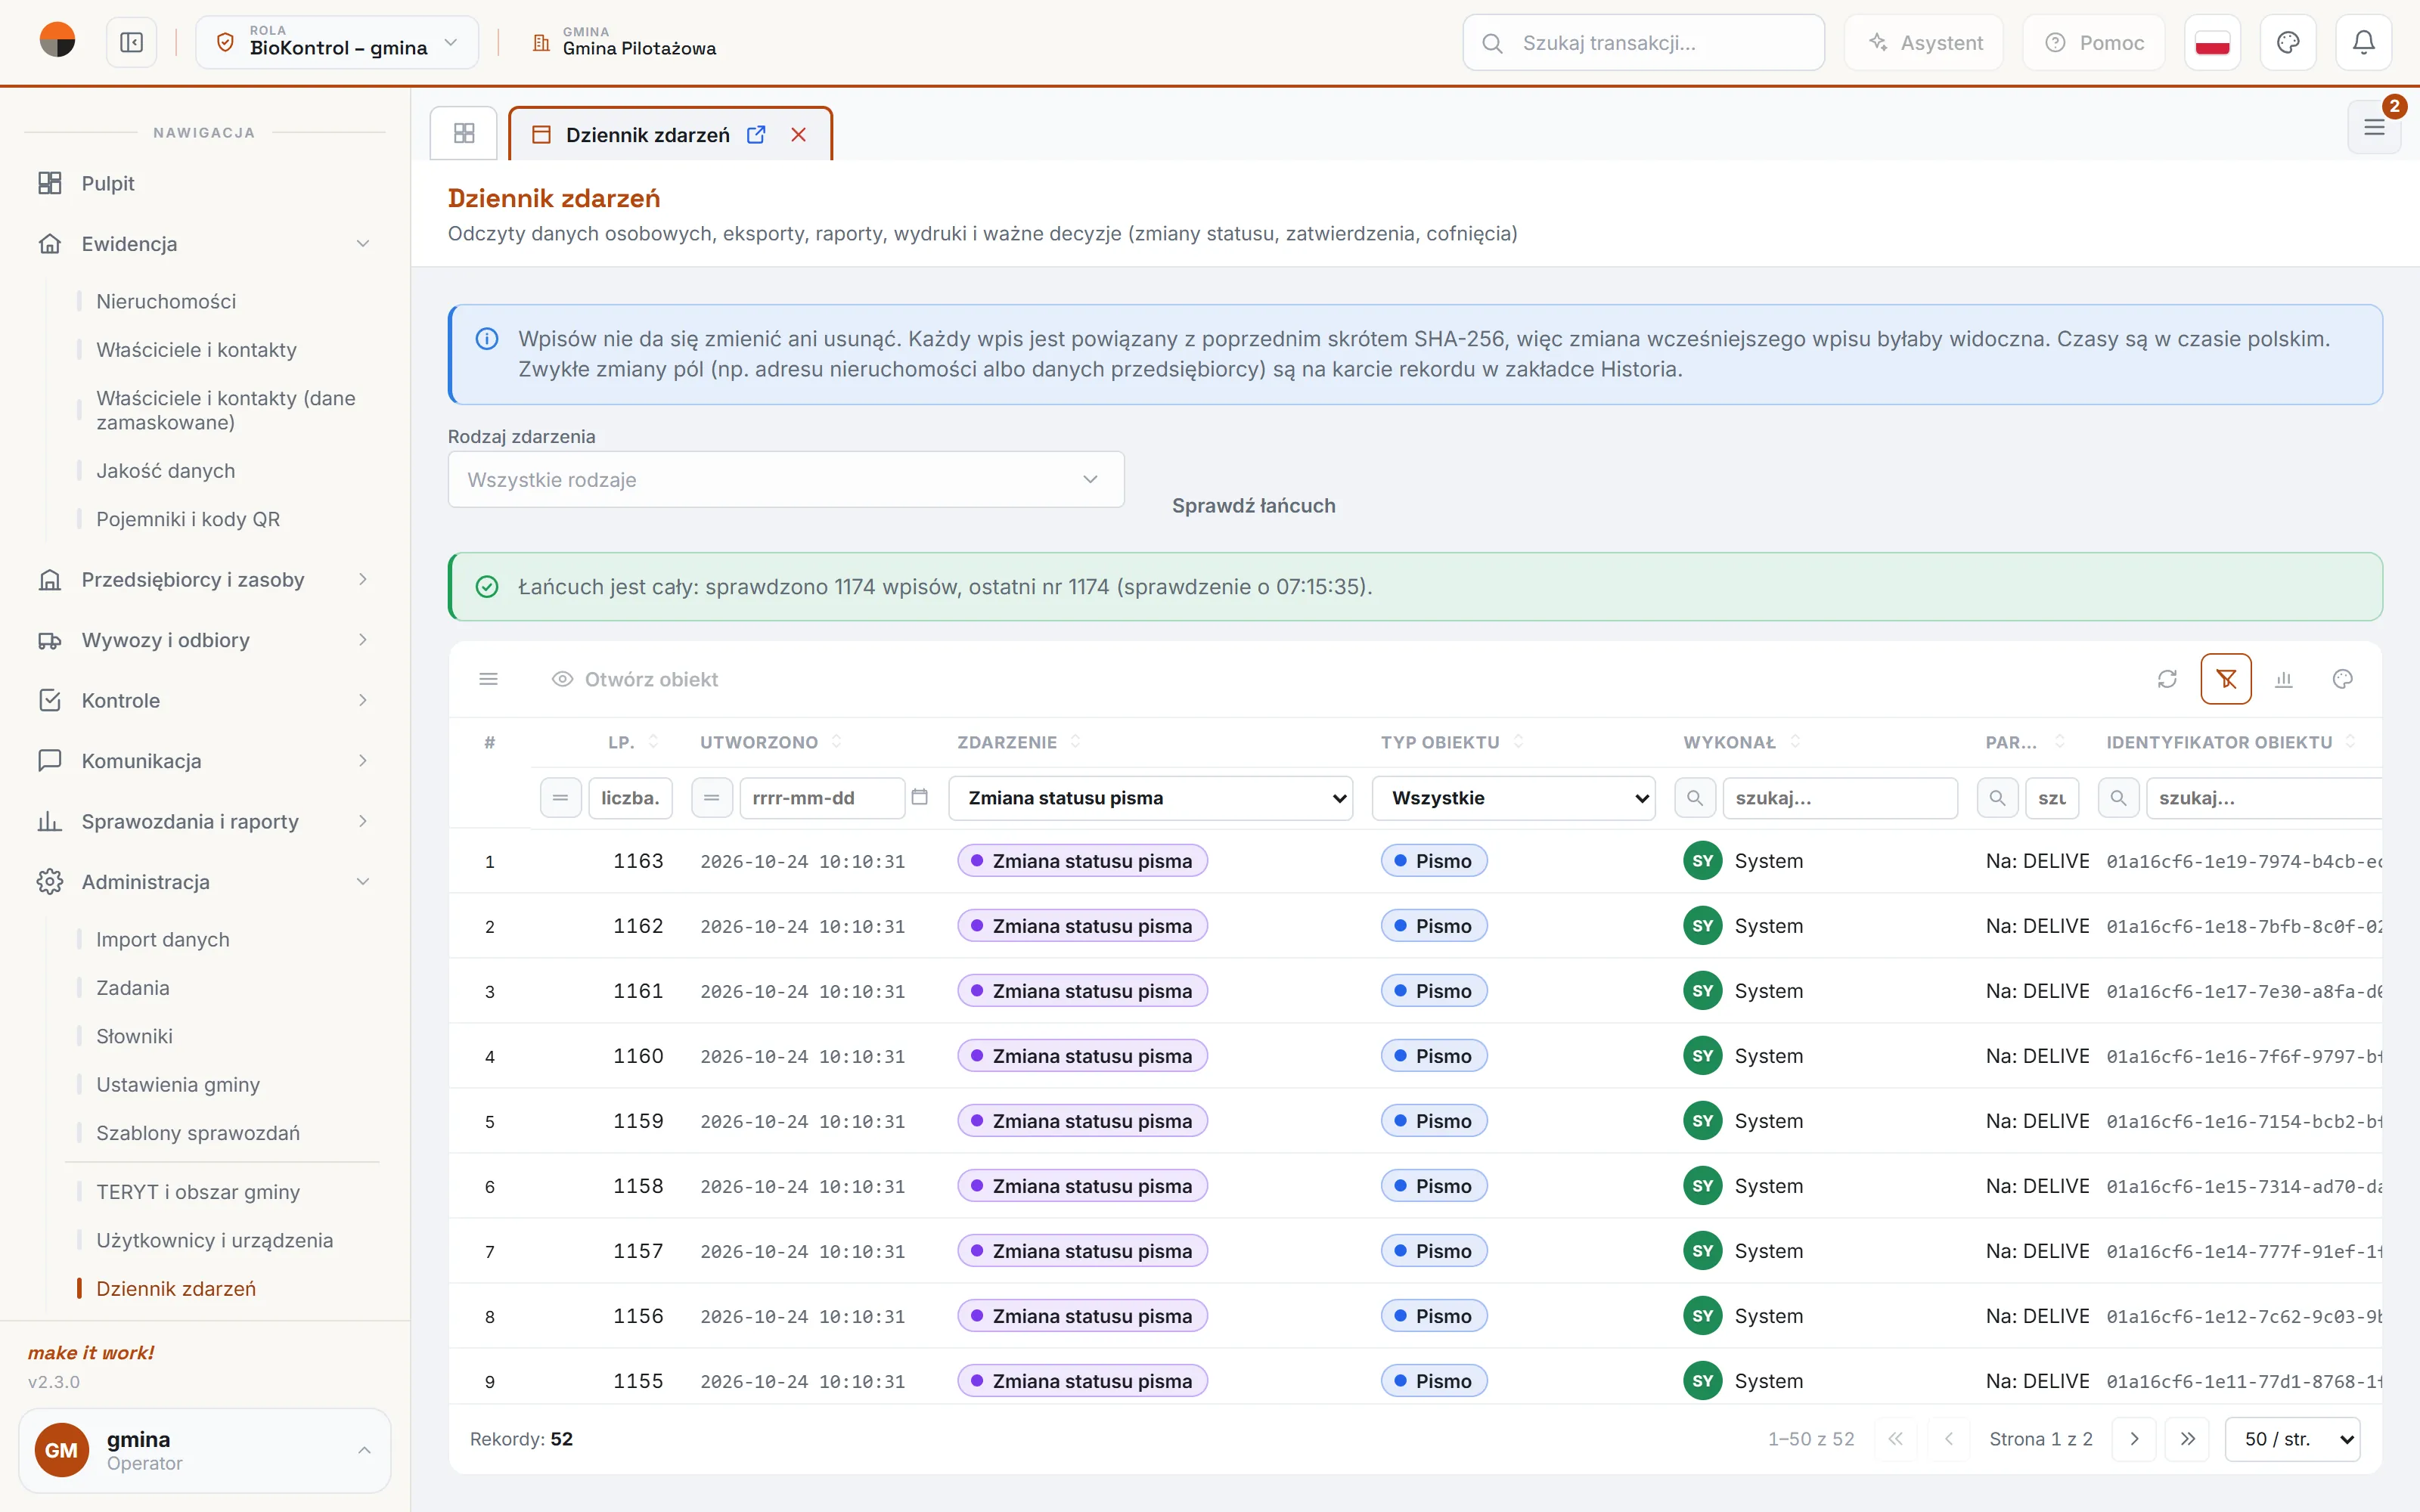Sort by the Utworzono column header
This screenshot has width=2420, height=1512.
770,742
